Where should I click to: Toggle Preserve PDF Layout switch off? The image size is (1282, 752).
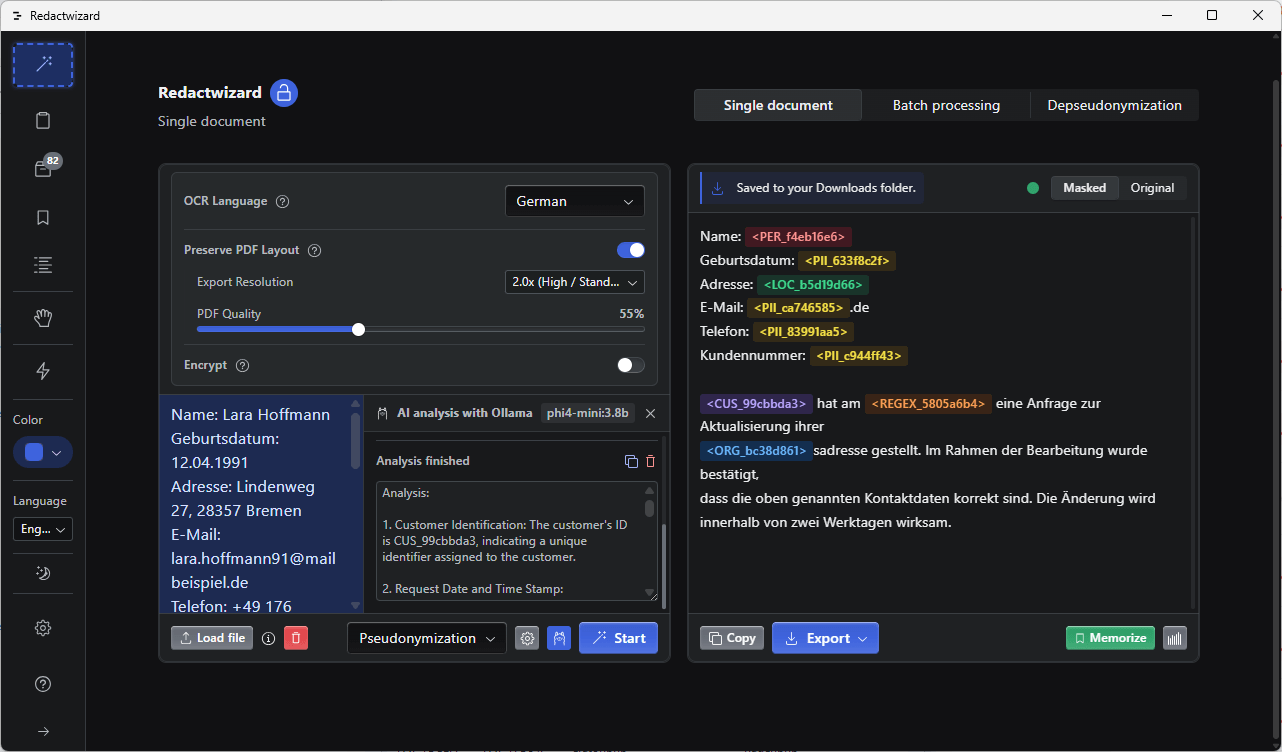pyautogui.click(x=631, y=250)
